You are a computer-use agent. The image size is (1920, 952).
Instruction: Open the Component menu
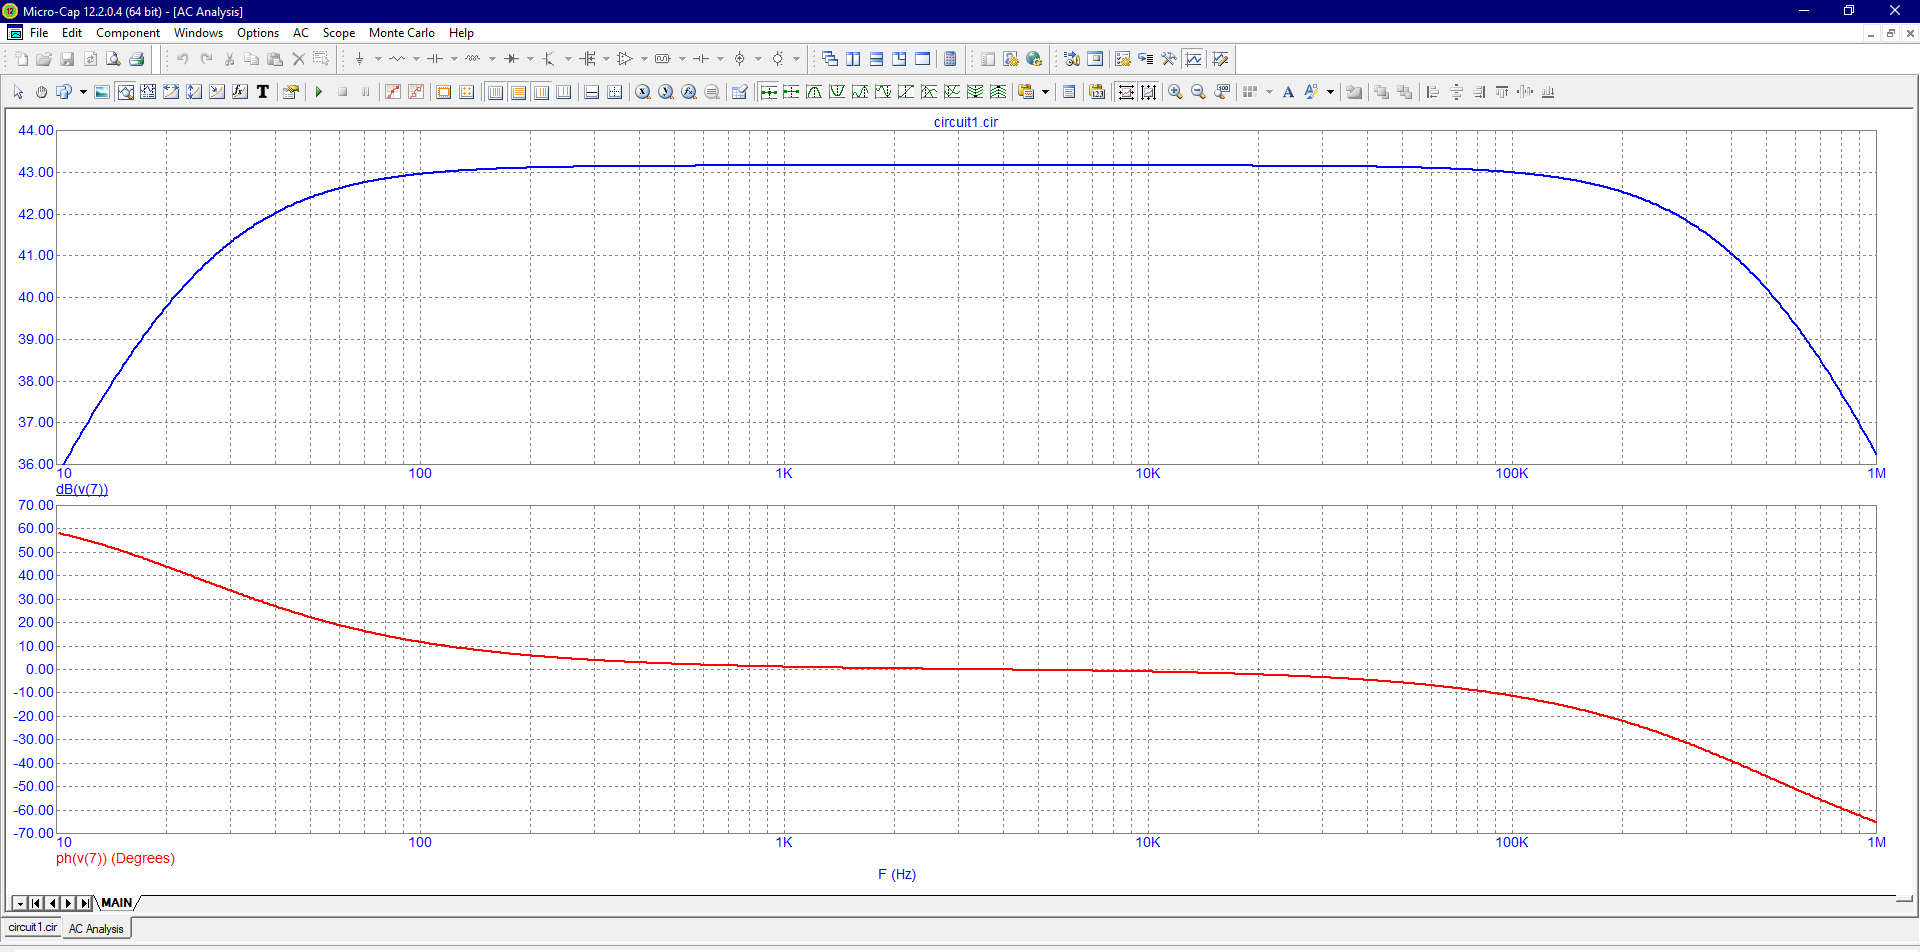pos(127,33)
